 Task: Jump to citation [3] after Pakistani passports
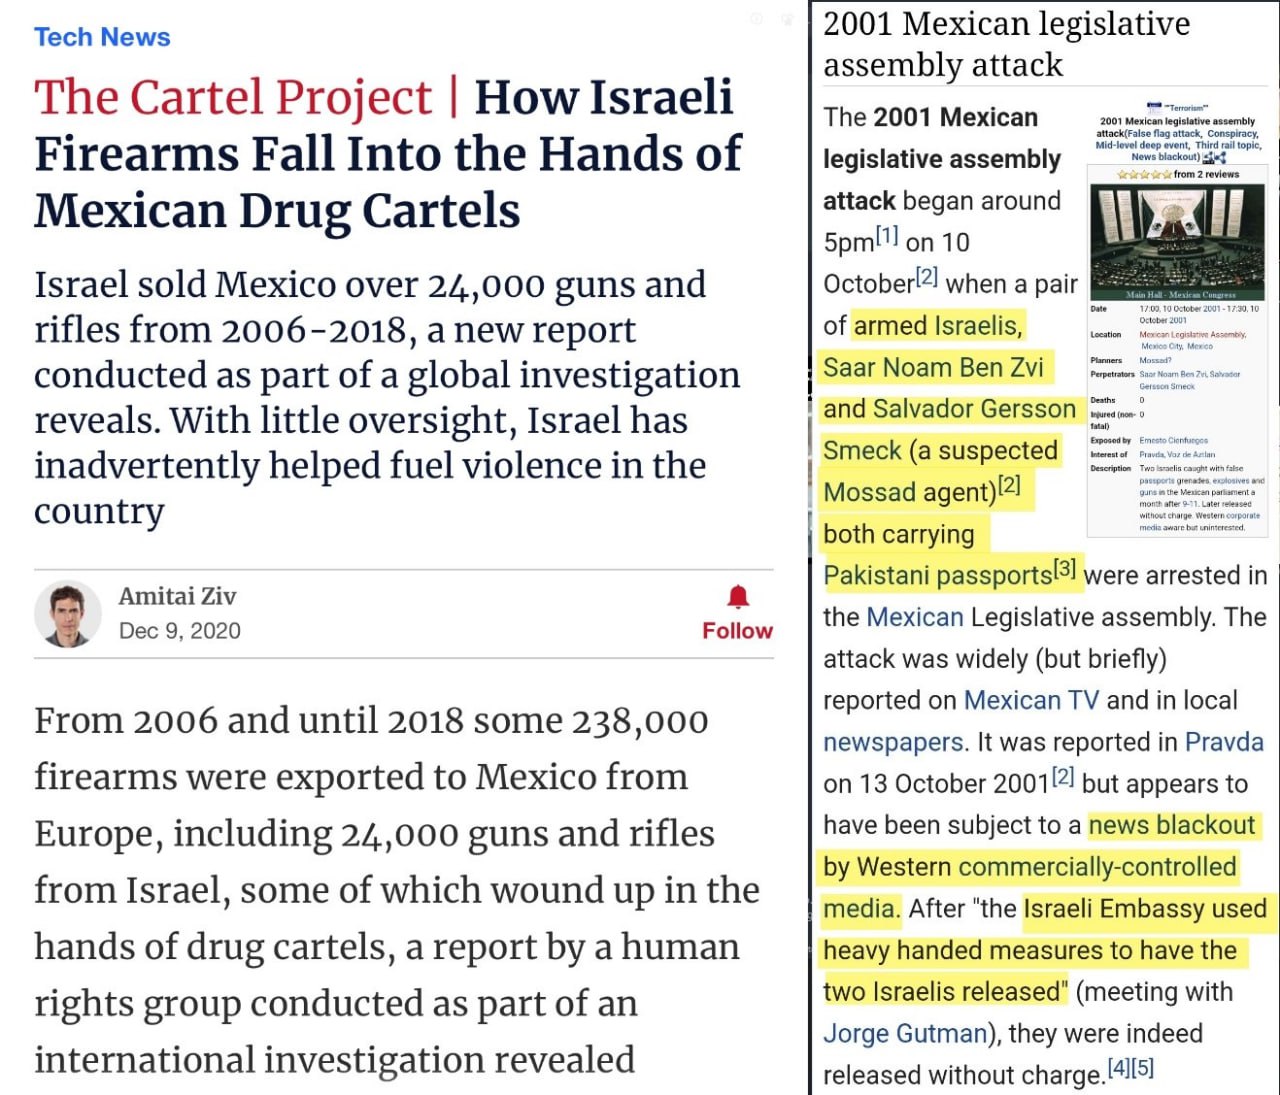click(x=1064, y=569)
